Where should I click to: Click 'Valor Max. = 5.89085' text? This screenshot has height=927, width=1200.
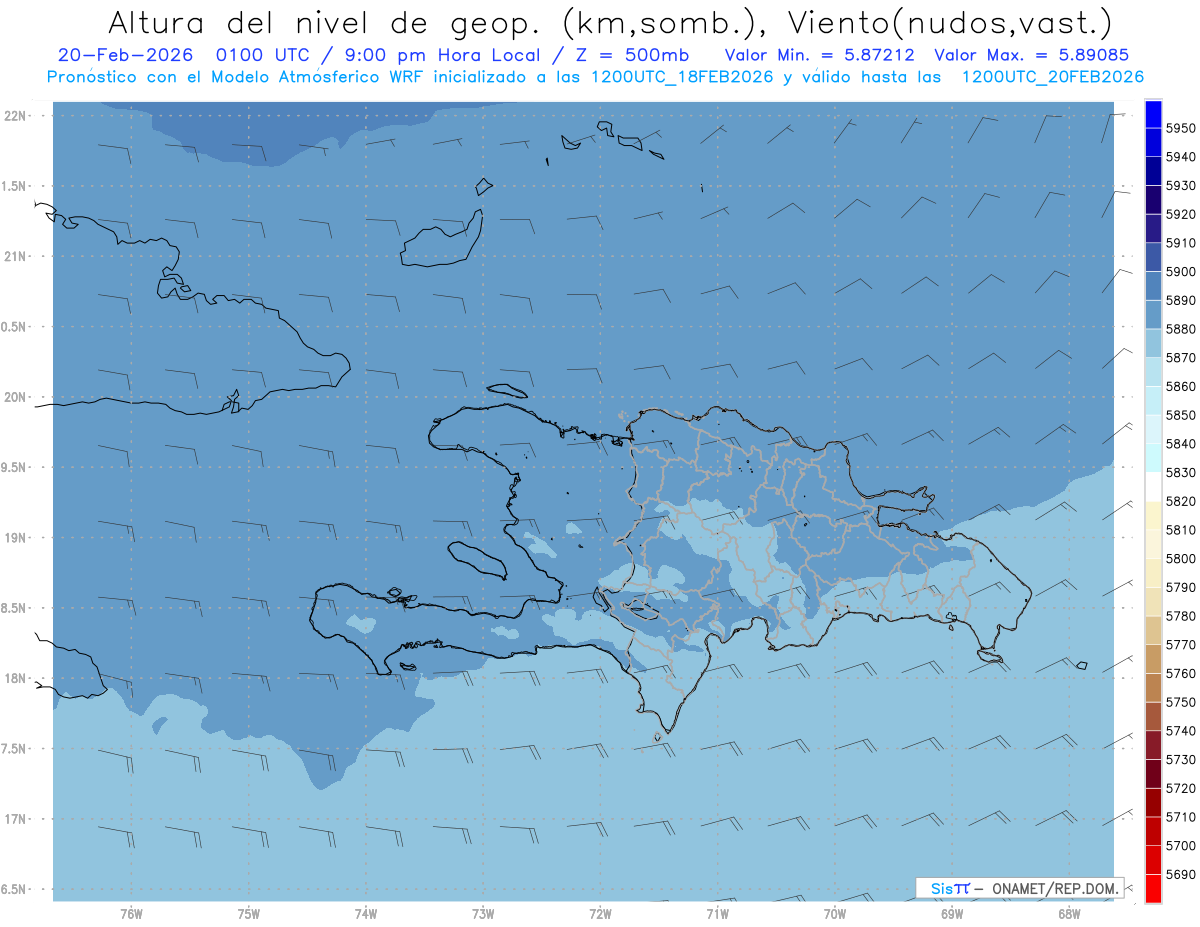tap(1032, 55)
